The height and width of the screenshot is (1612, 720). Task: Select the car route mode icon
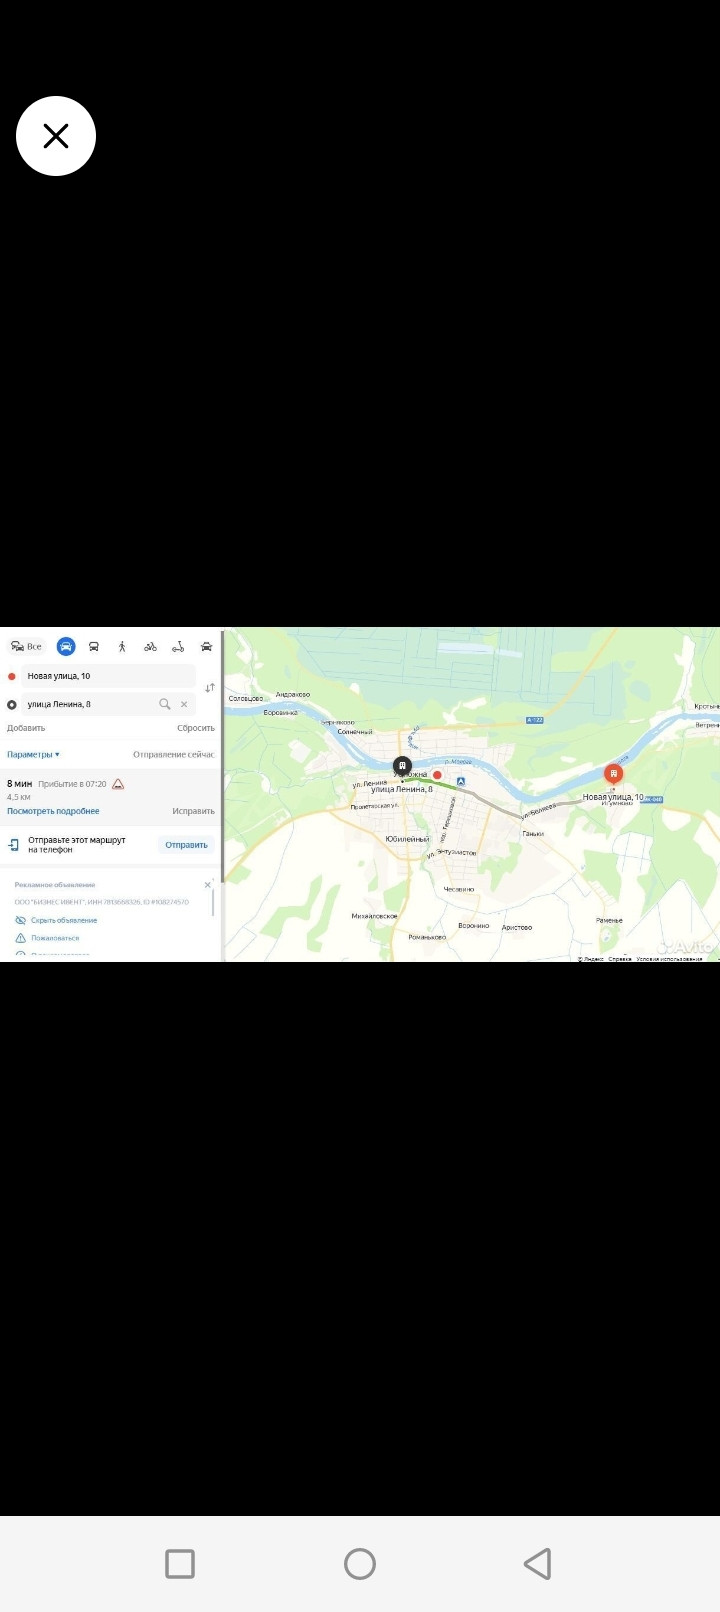click(x=66, y=646)
